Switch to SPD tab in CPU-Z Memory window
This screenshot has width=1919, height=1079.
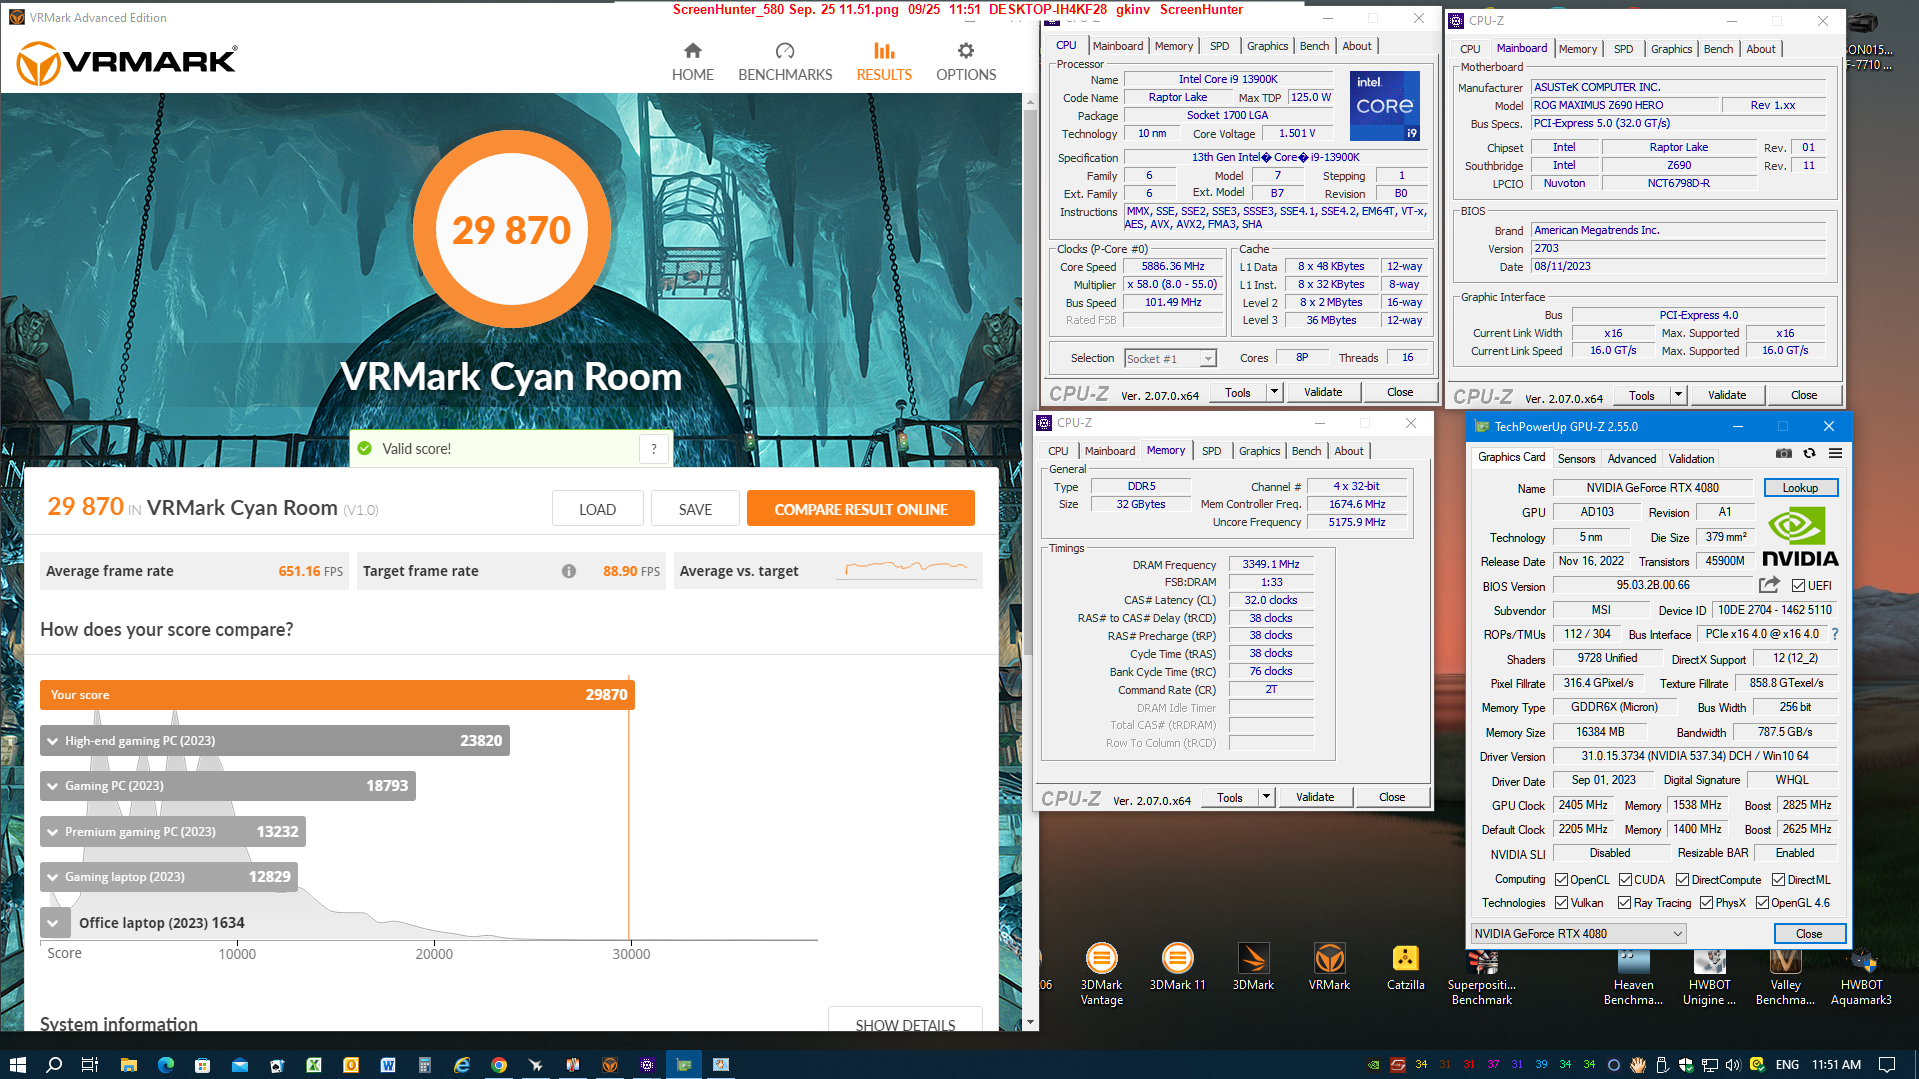tap(1211, 451)
